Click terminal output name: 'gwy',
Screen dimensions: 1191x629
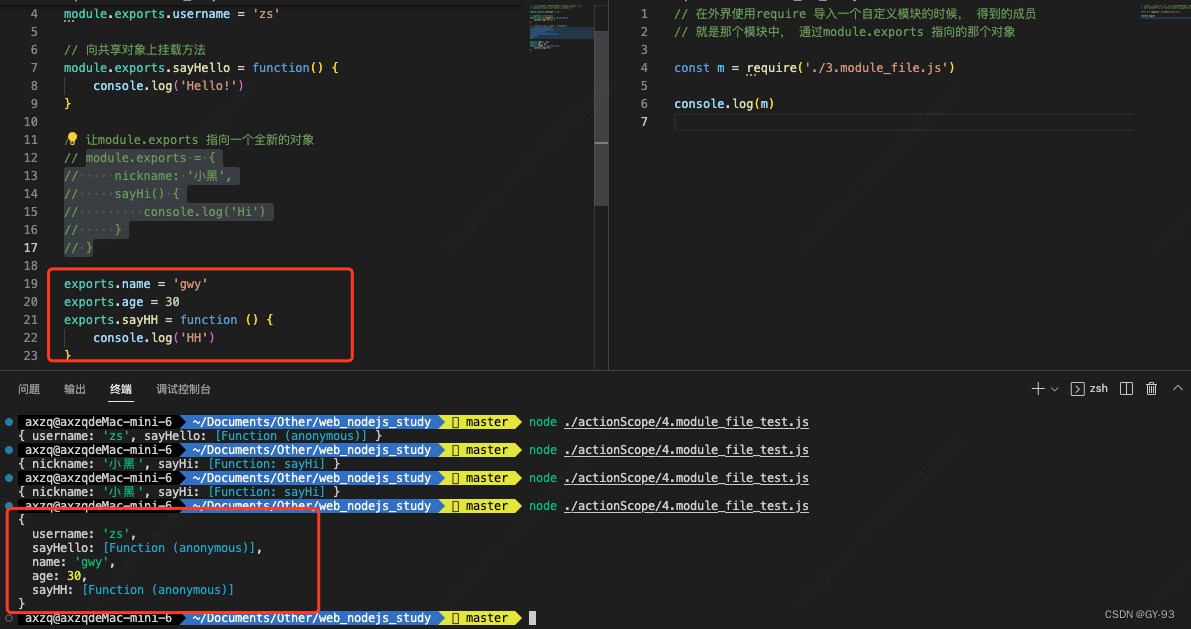pos(74,562)
